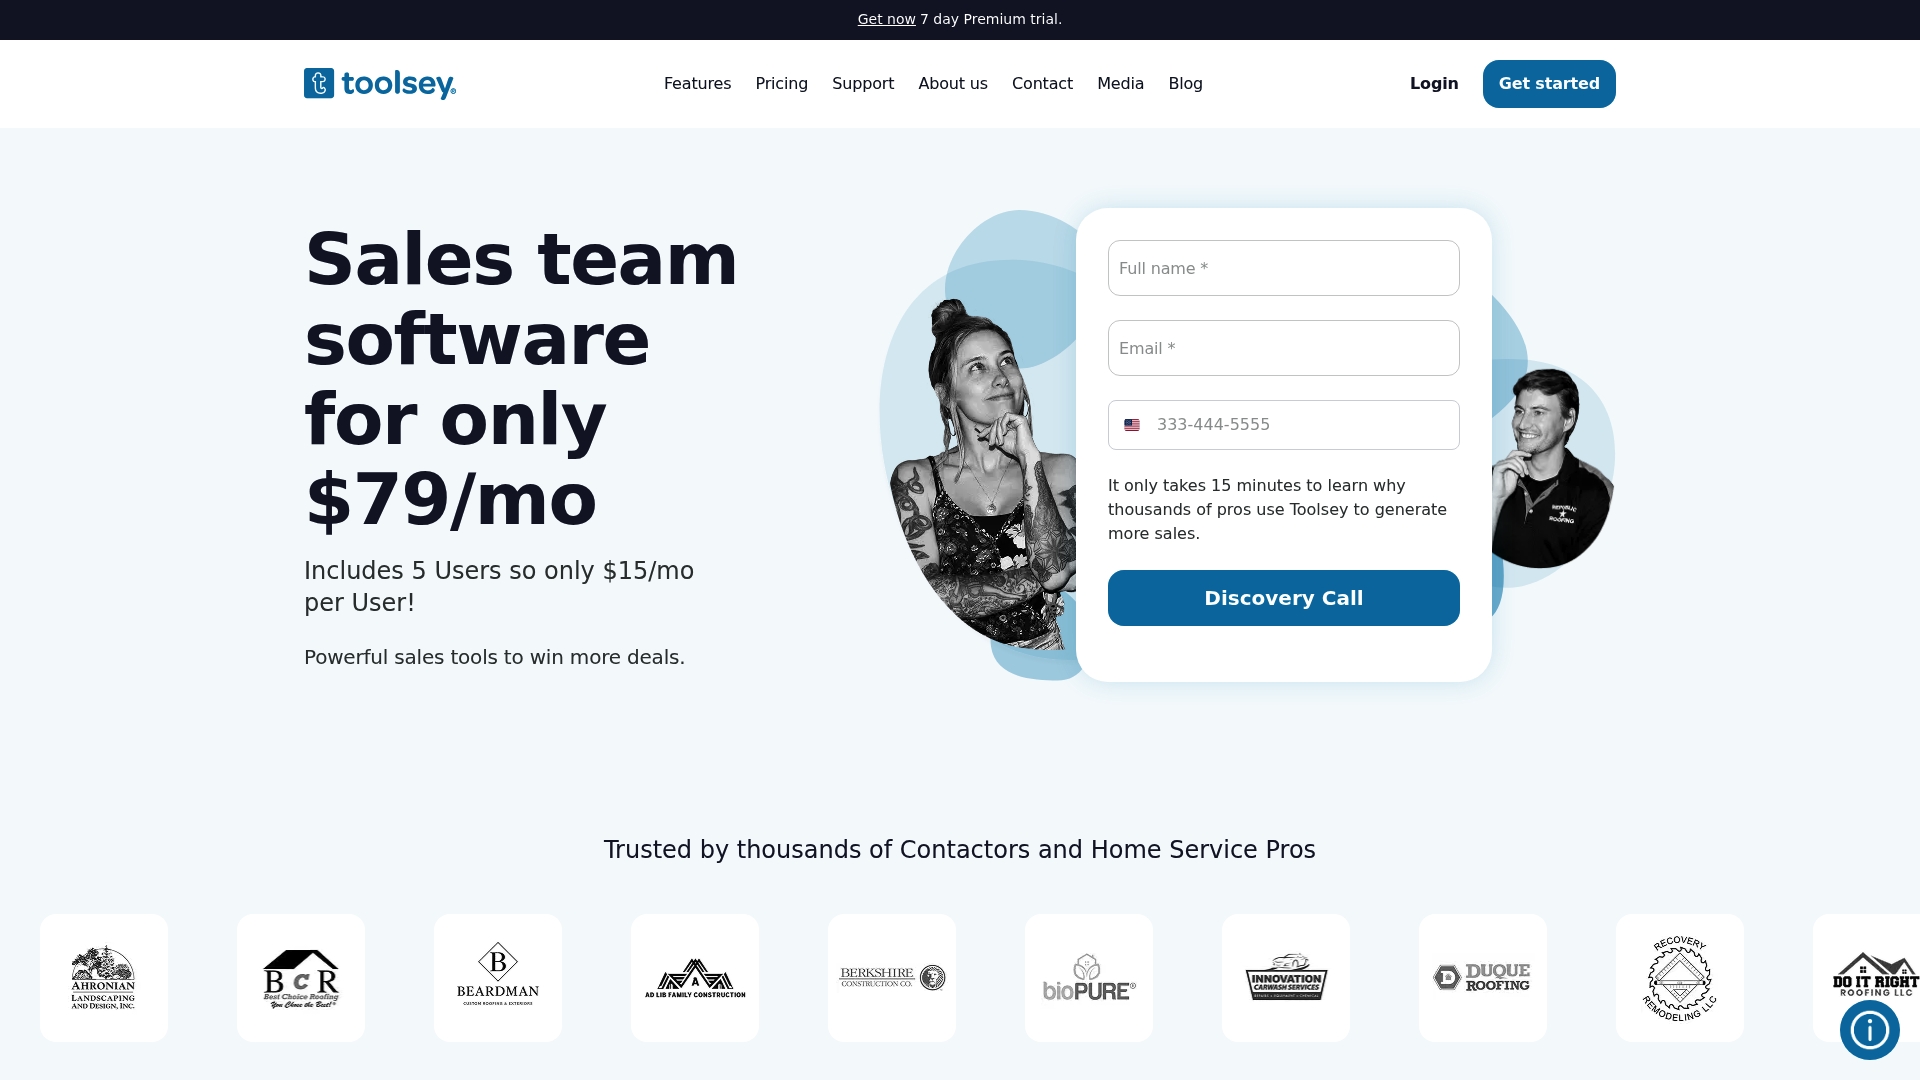Click "Includes 5 Users" subheading text
This screenshot has height=1080, width=1920.
tap(499, 587)
